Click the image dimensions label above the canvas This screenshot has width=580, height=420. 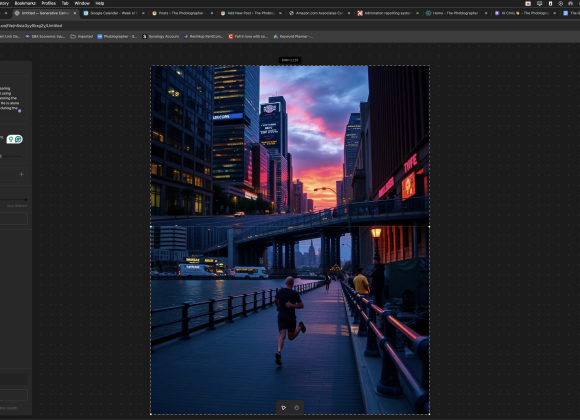290,60
